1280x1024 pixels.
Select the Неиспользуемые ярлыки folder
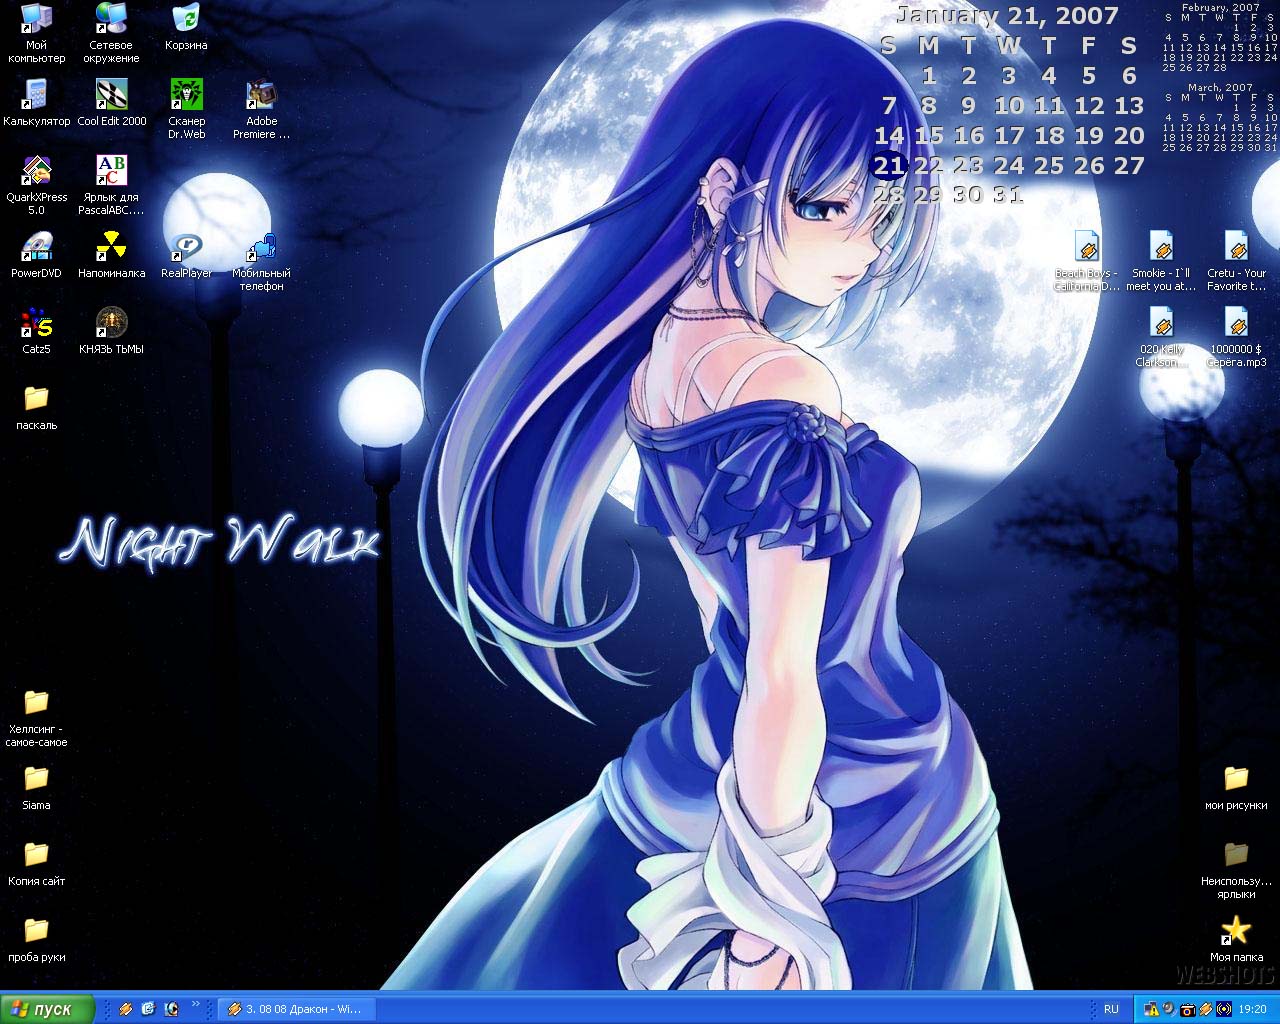point(1236,869)
